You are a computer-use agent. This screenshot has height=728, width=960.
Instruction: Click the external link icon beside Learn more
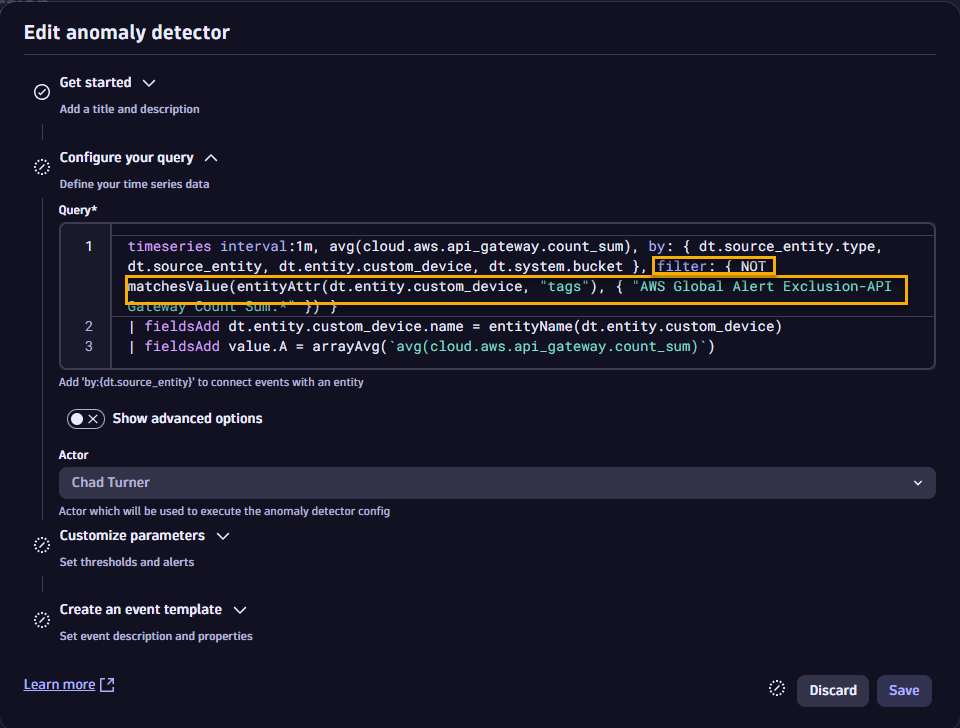108,685
